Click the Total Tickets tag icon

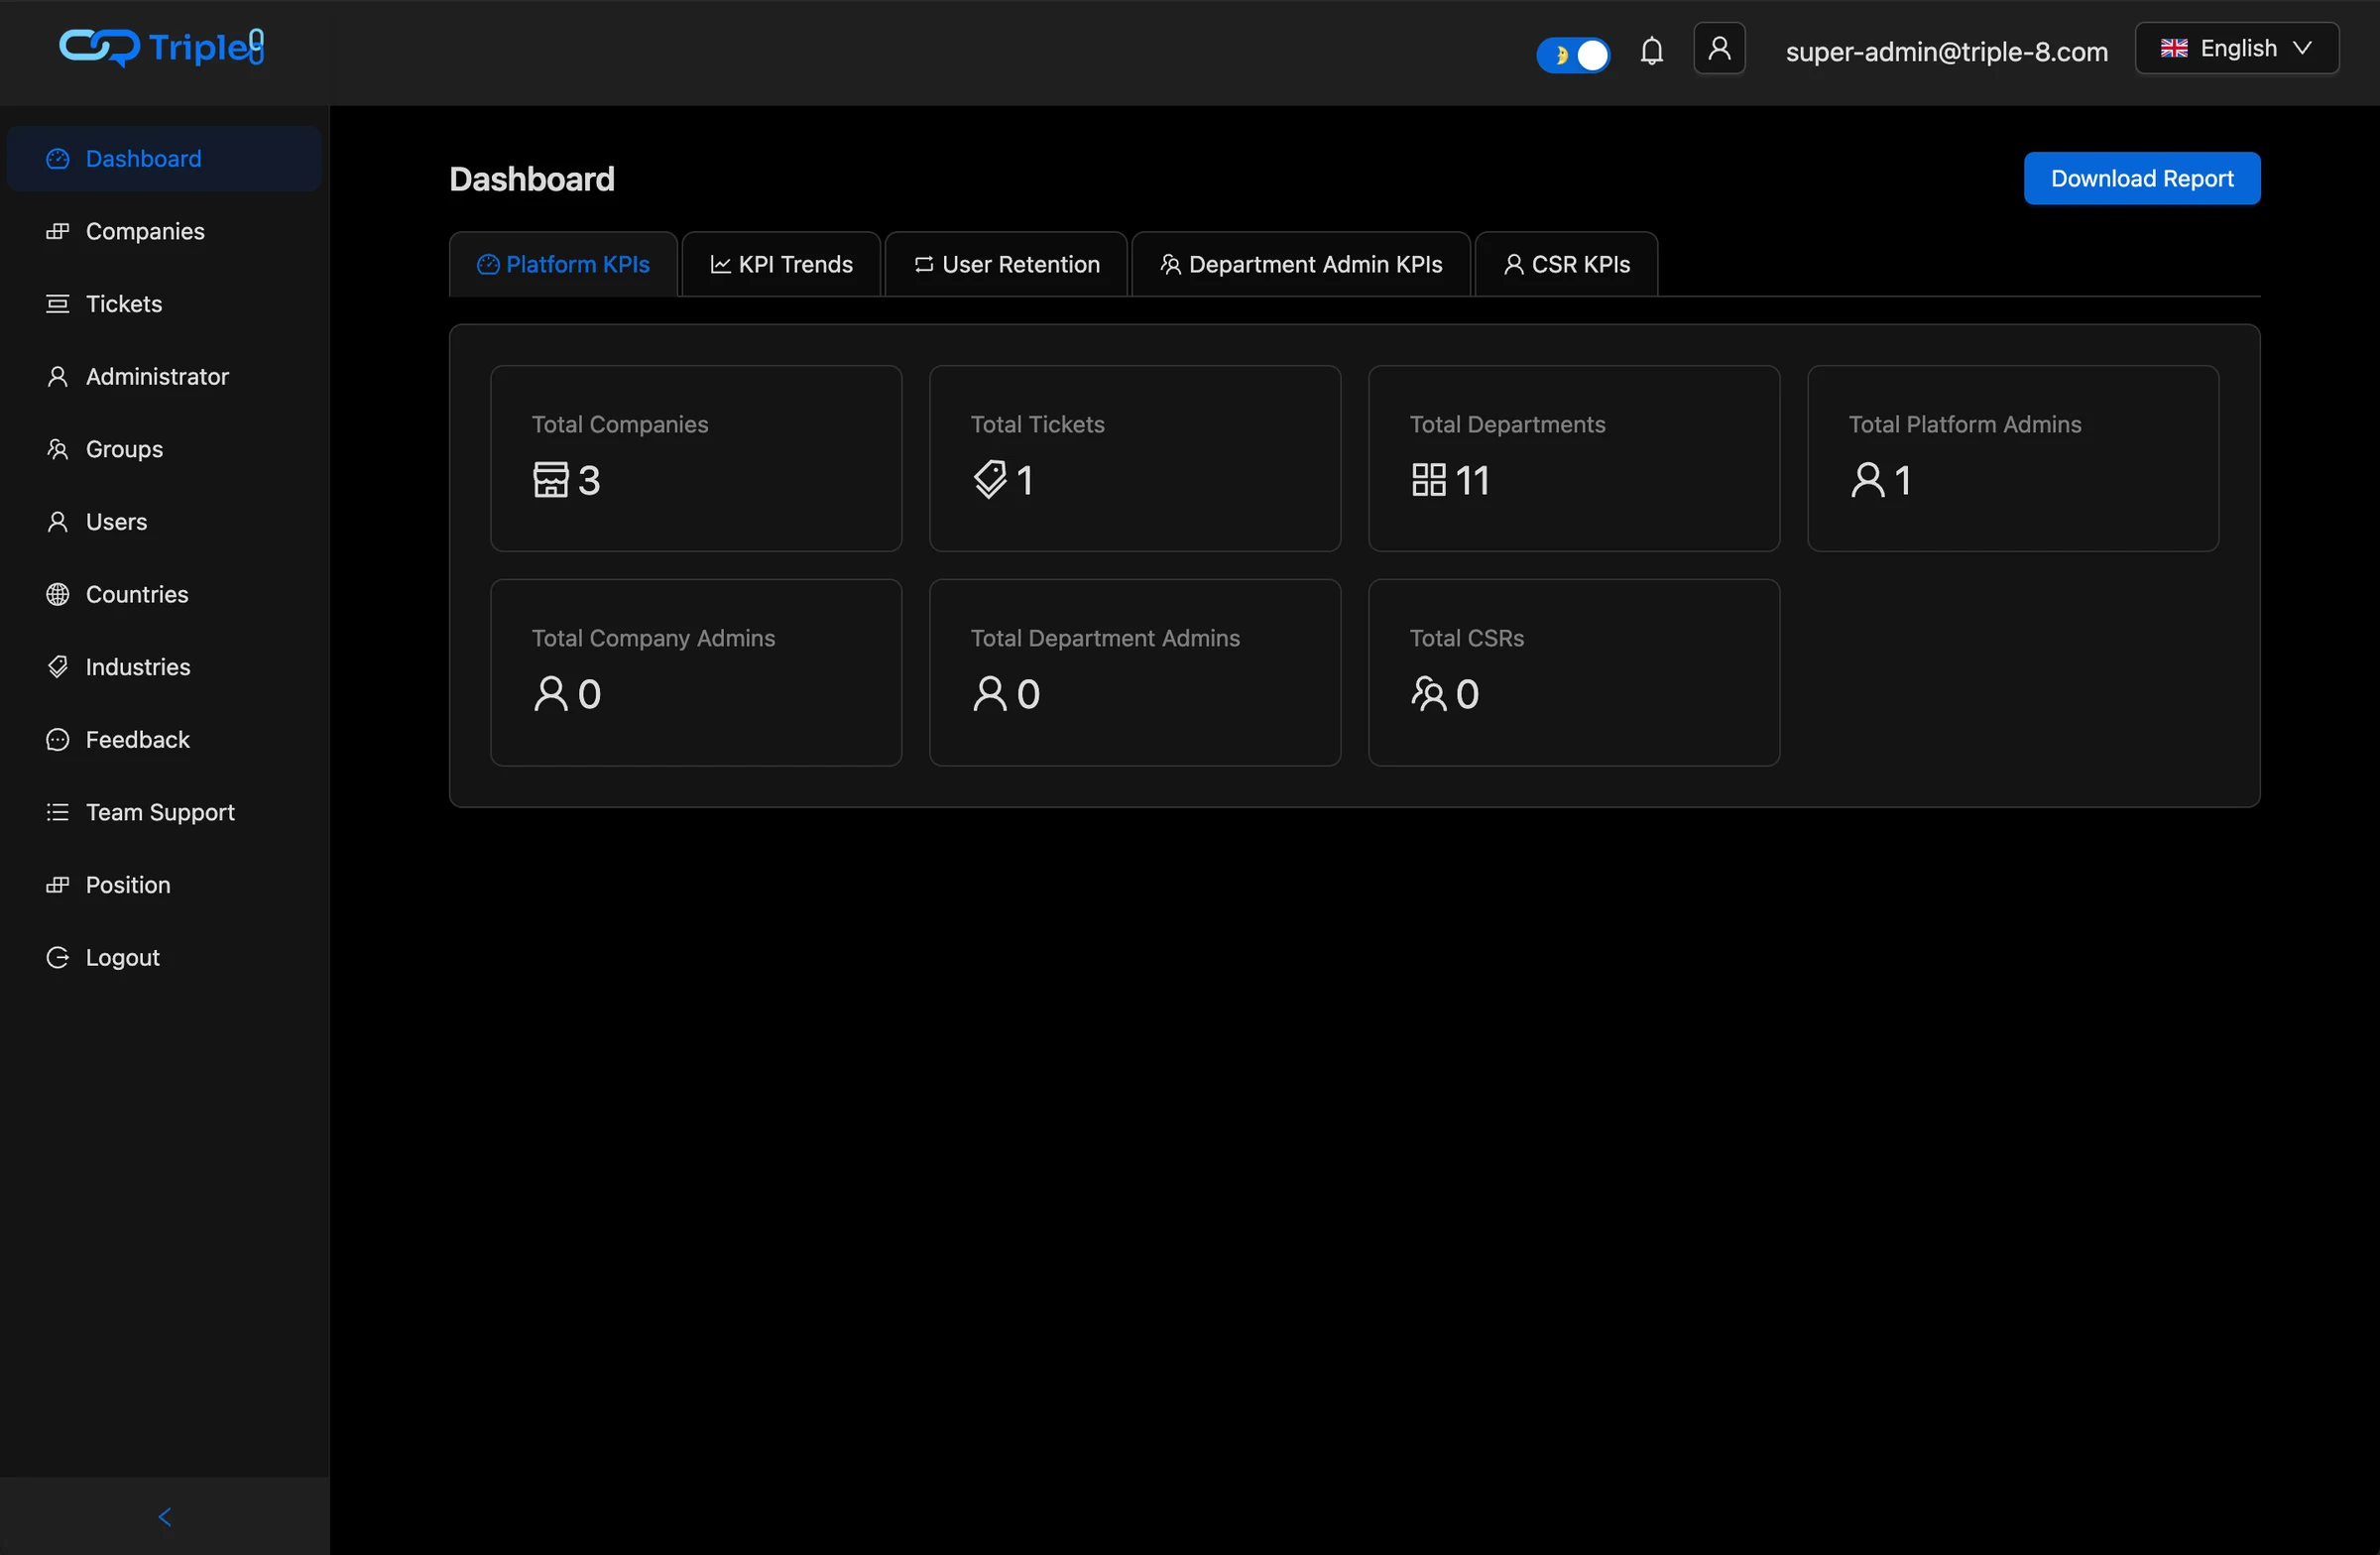[x=990, y=479]
